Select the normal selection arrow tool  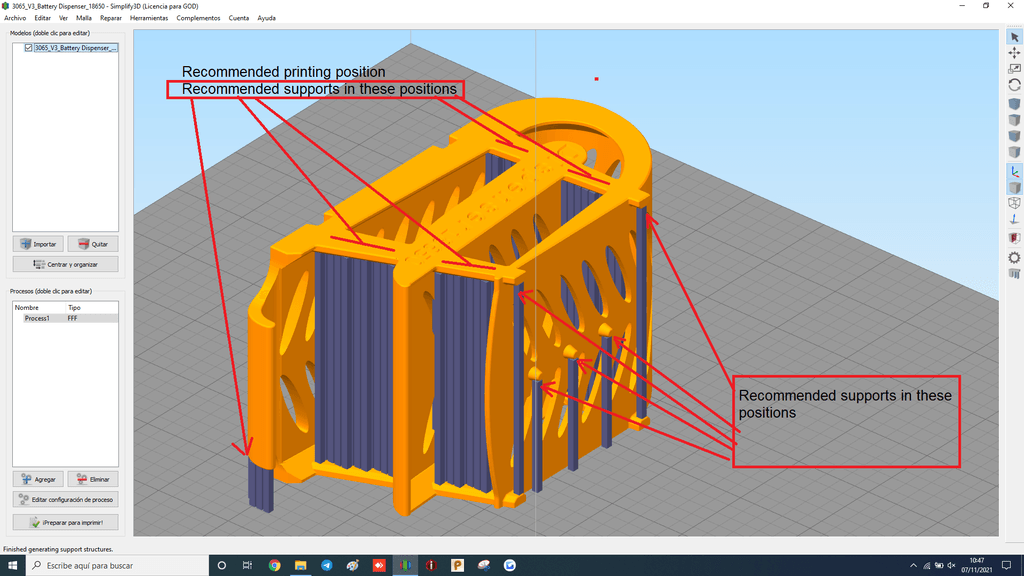[x=1014, y=37]
